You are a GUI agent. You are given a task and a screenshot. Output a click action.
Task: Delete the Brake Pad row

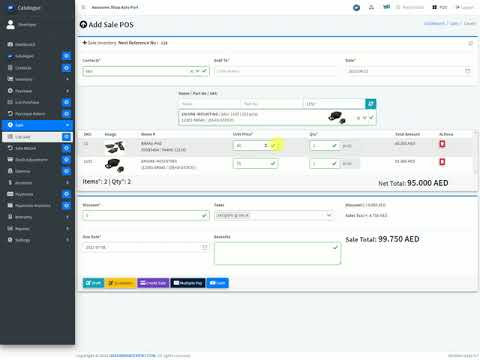click(x=442, y=144)
